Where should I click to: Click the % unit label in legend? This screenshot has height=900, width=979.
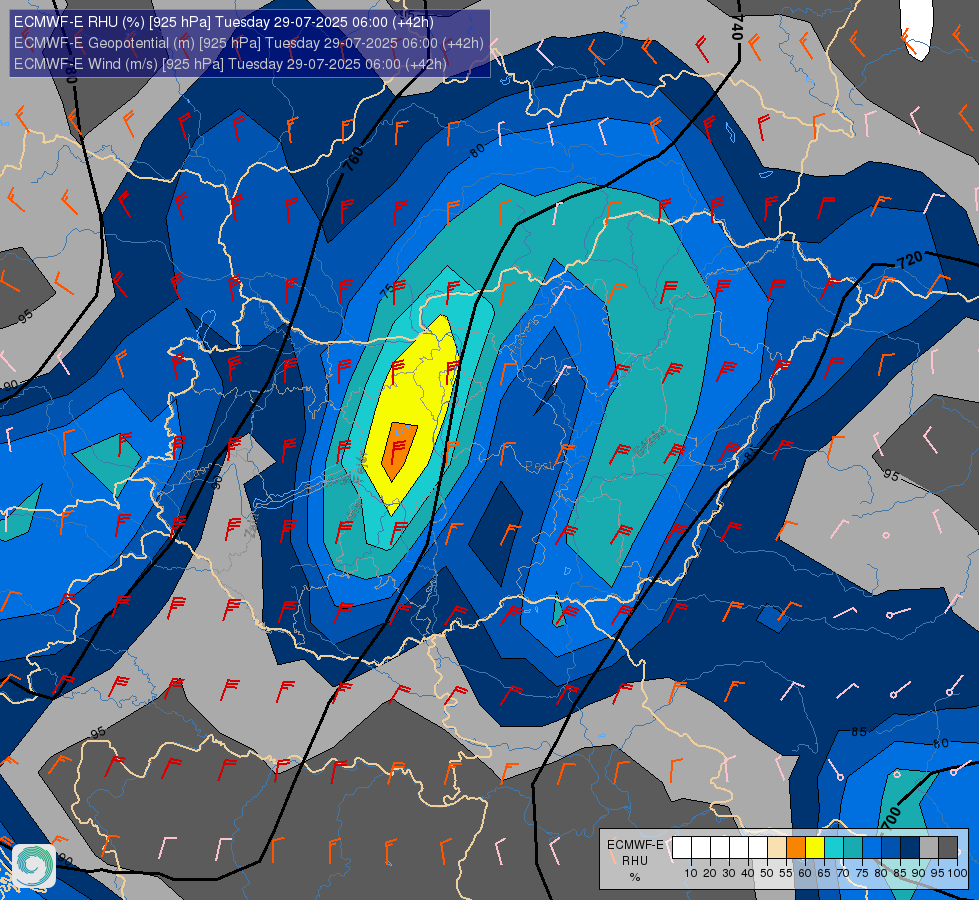click(x=635, y=877)
